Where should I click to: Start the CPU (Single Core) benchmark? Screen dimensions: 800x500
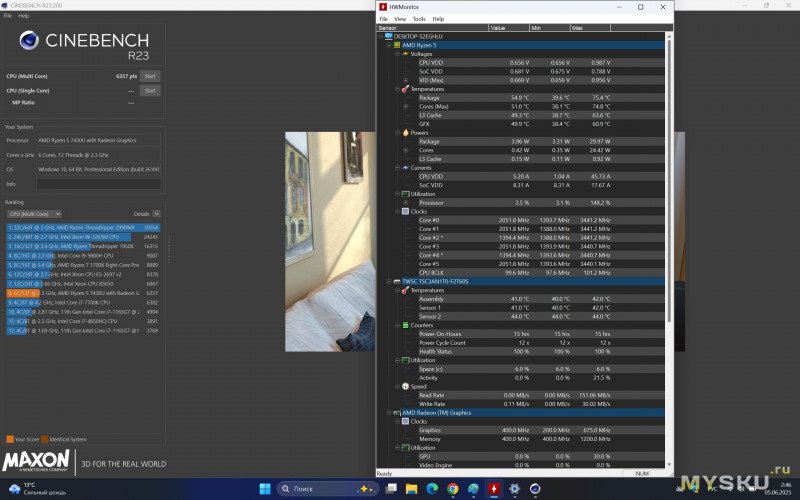pyautogui.click(x=150, y=90)
